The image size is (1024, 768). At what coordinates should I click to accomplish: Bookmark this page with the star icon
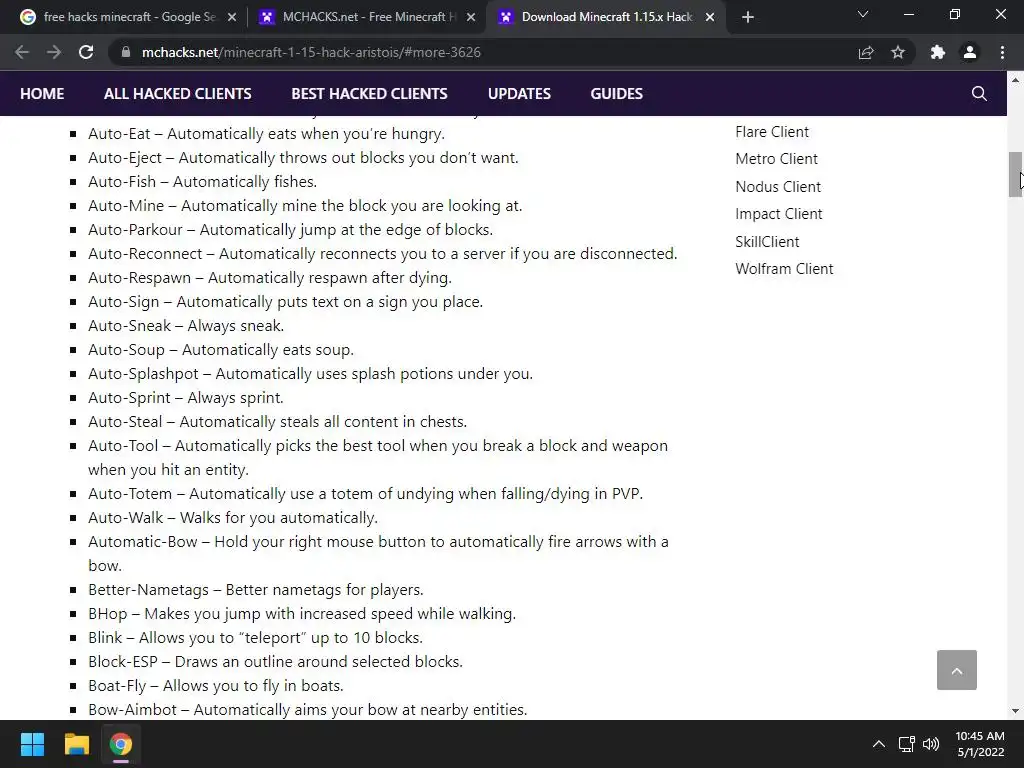point(898,52)
